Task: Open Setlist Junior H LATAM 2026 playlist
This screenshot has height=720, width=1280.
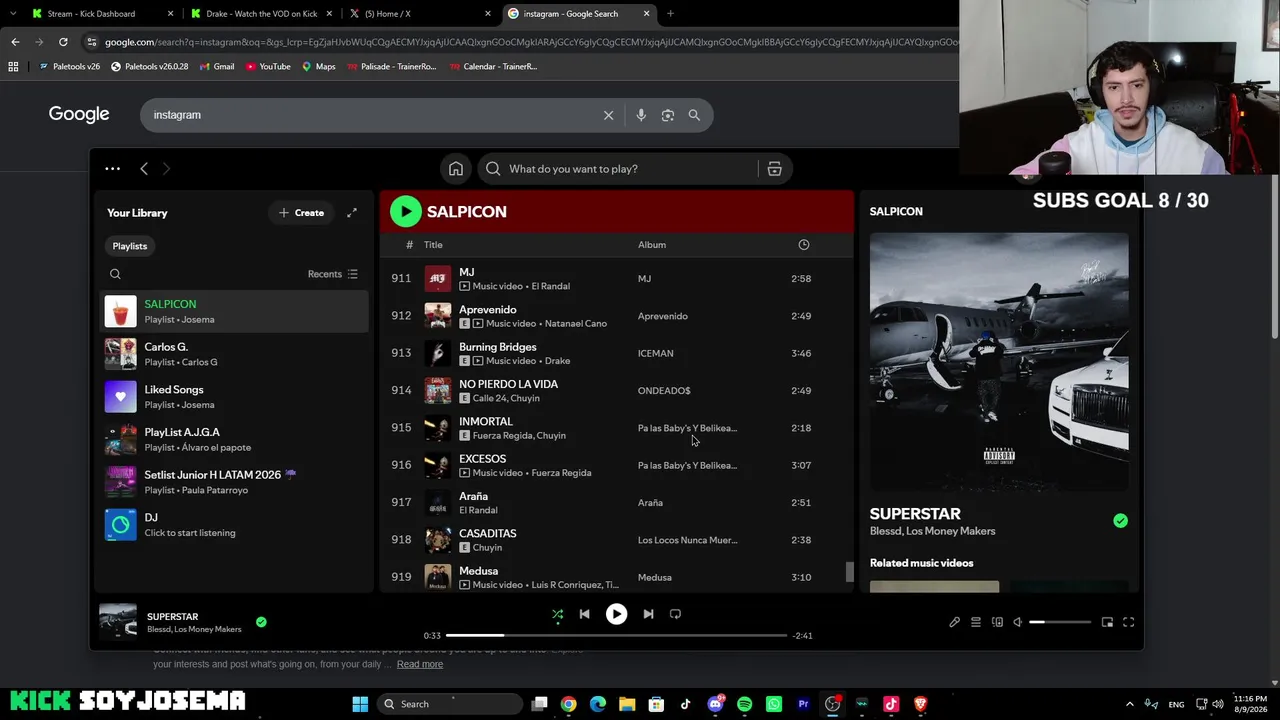Action: pyautogui.click(x=235, y=482)
